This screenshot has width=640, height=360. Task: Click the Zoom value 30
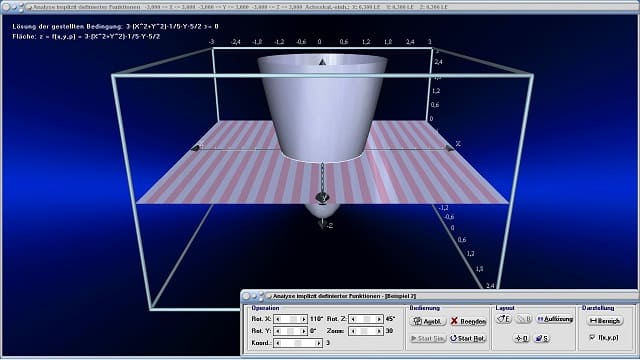389,331
